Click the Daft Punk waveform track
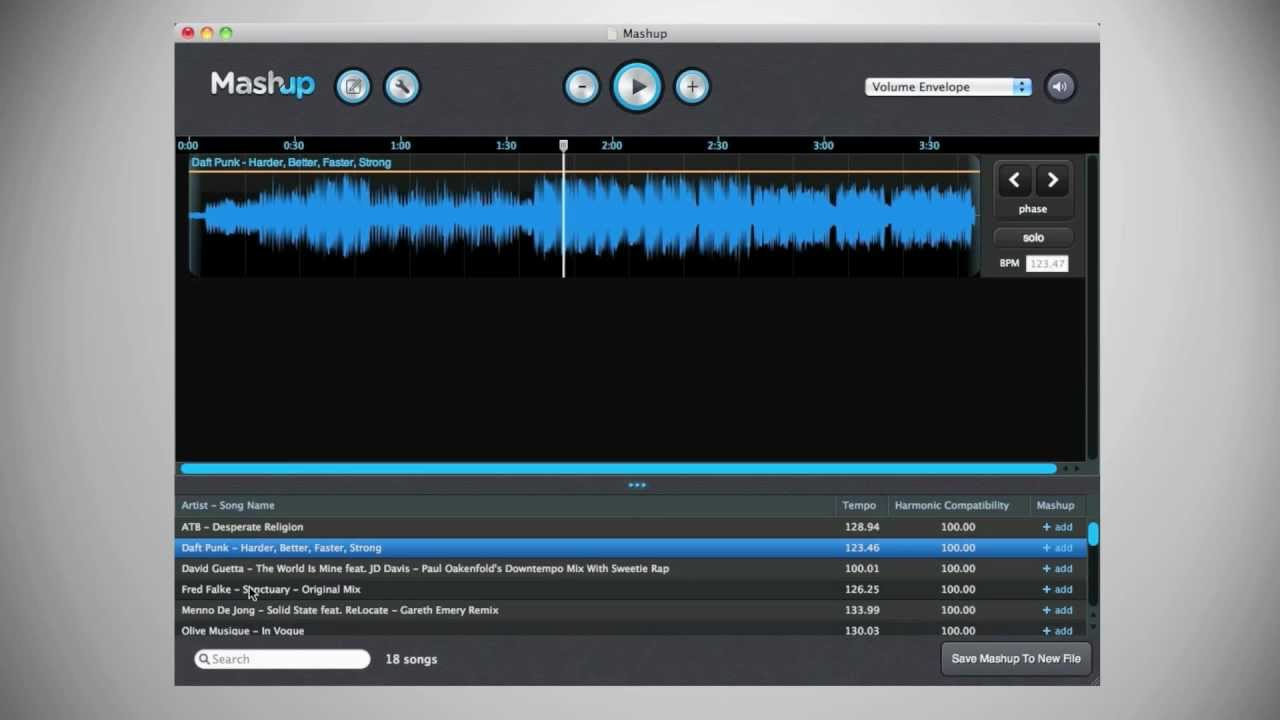The width and height of the screenshot is (1280, 720). [584, 216]
